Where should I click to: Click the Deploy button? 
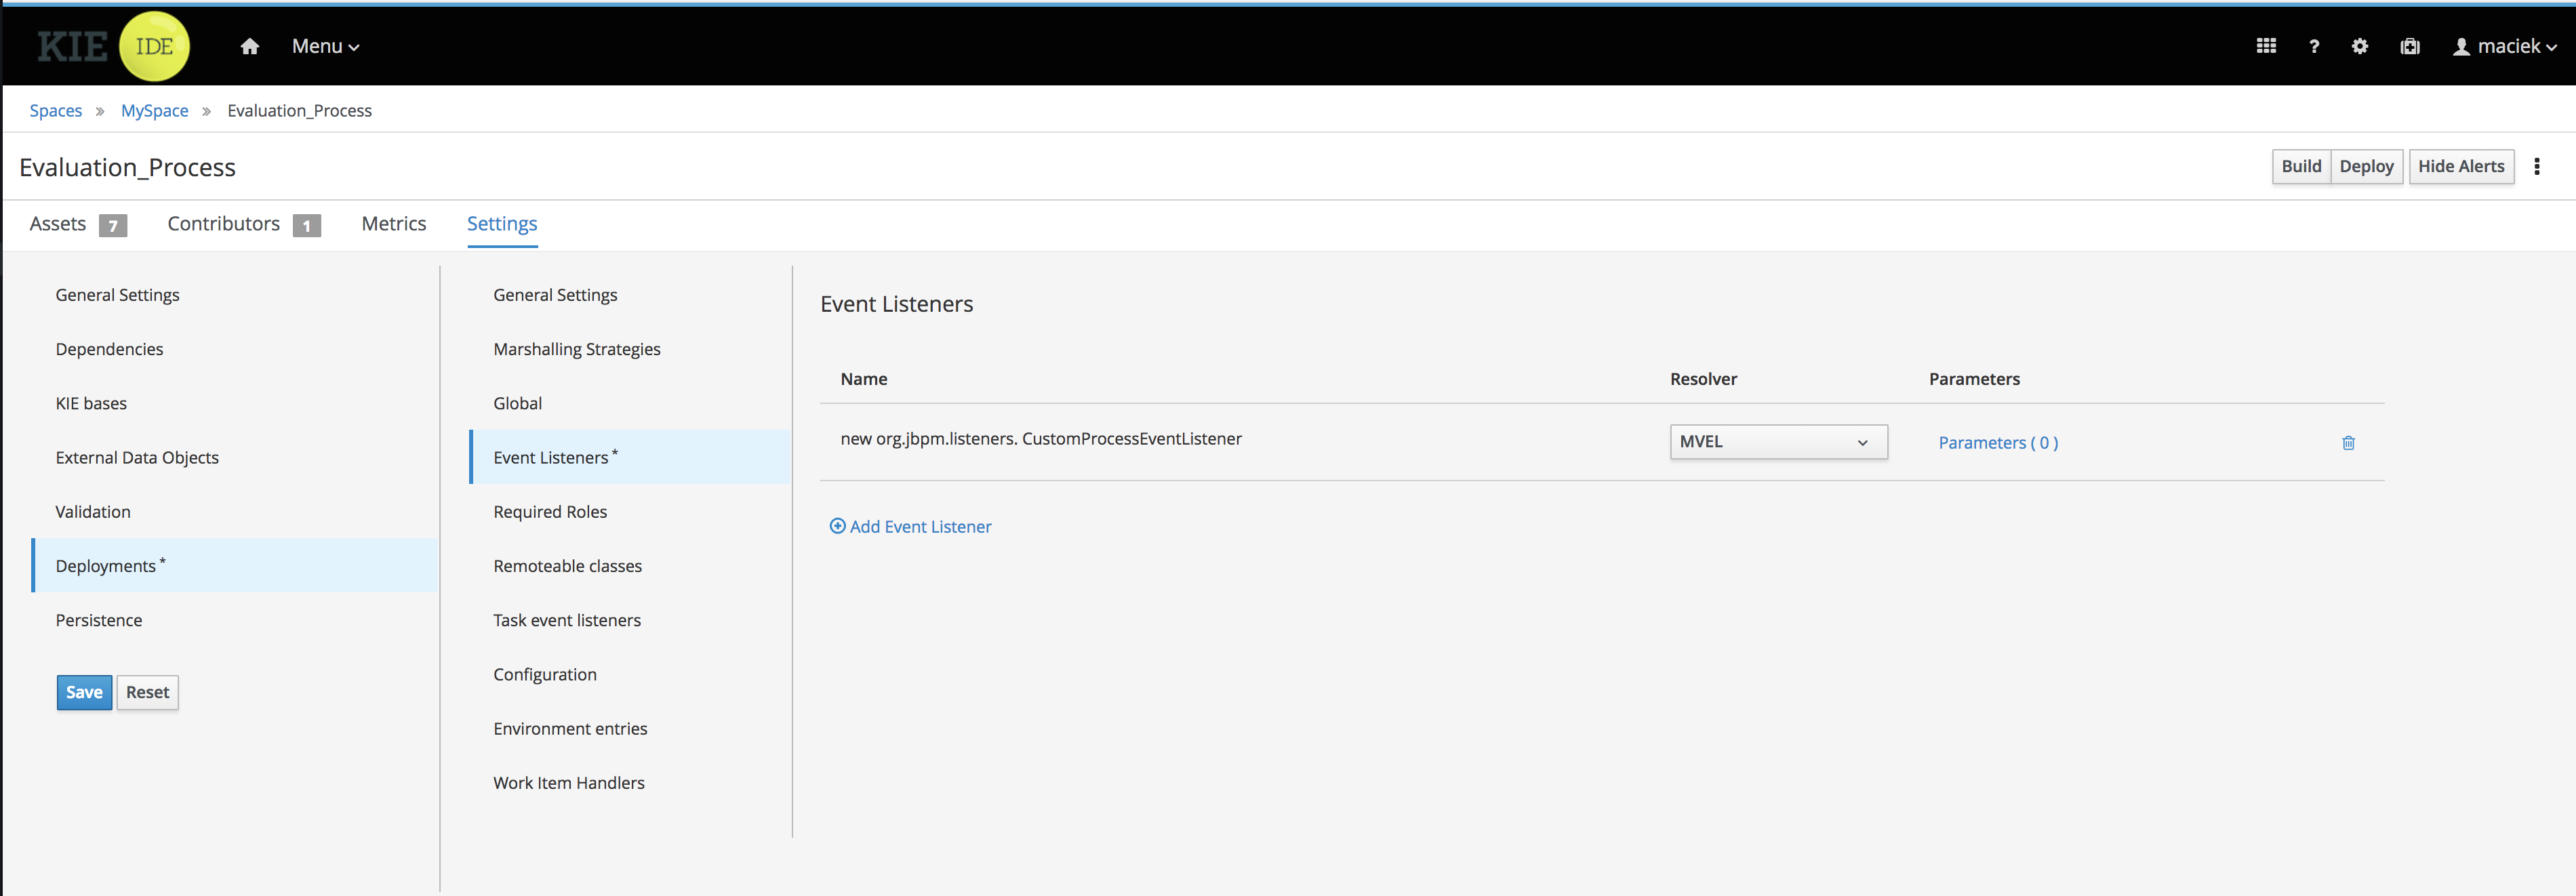tap(2366, 166)
